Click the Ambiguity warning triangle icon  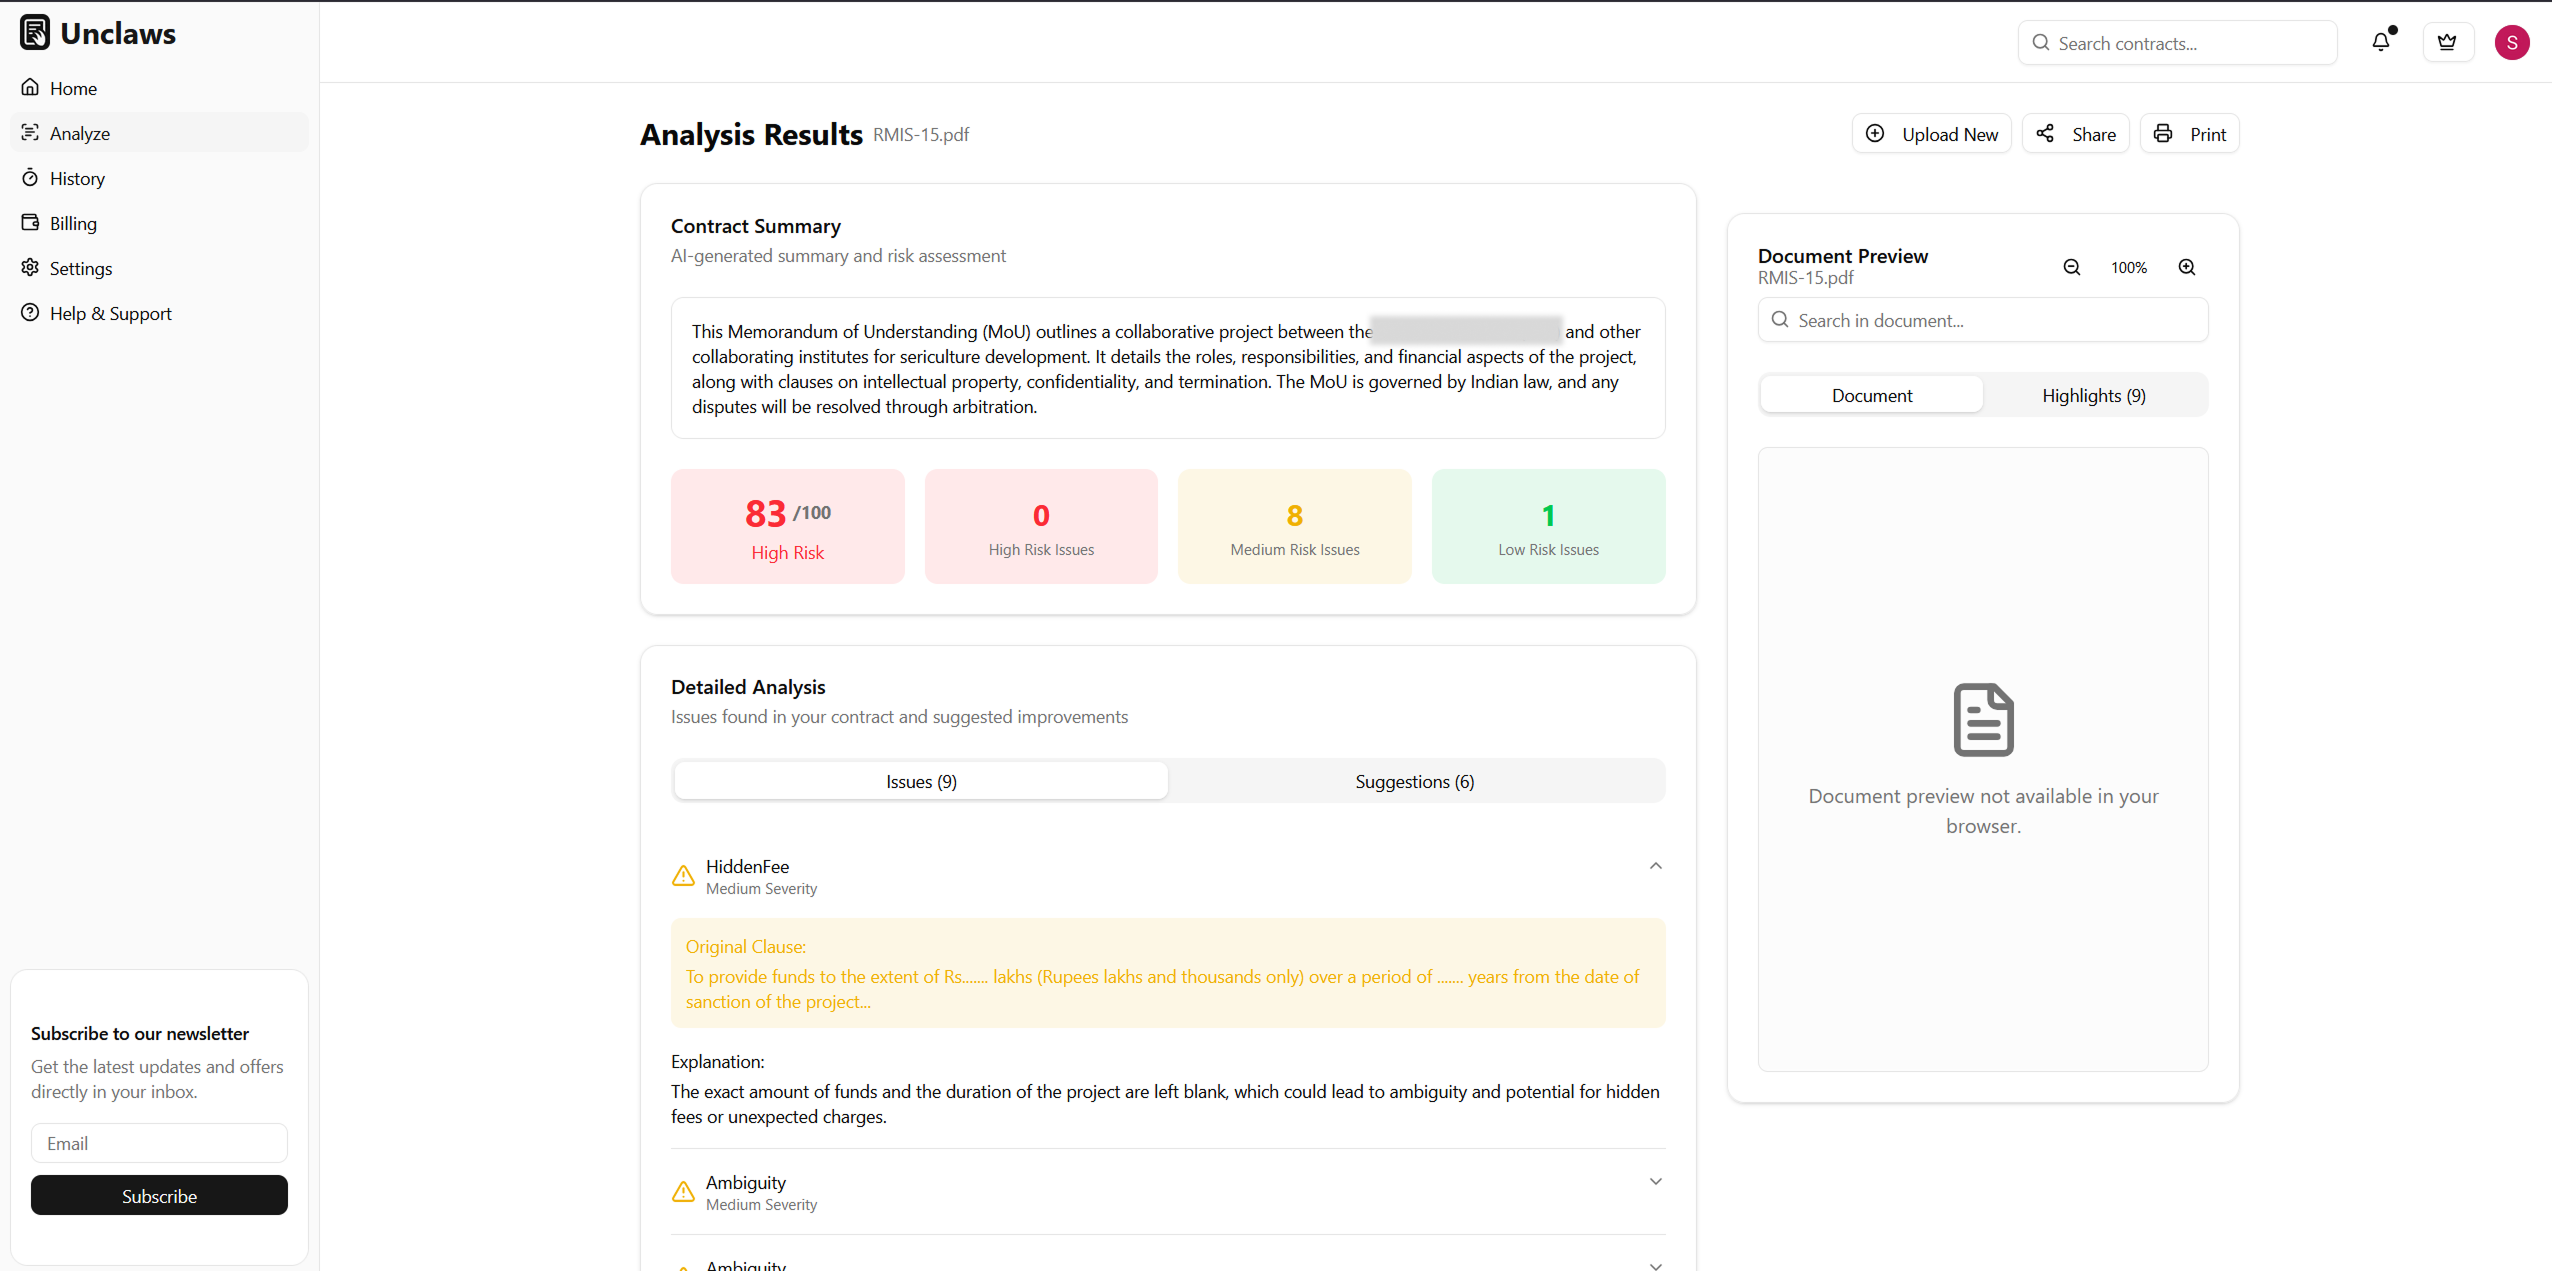(683, 1192)
